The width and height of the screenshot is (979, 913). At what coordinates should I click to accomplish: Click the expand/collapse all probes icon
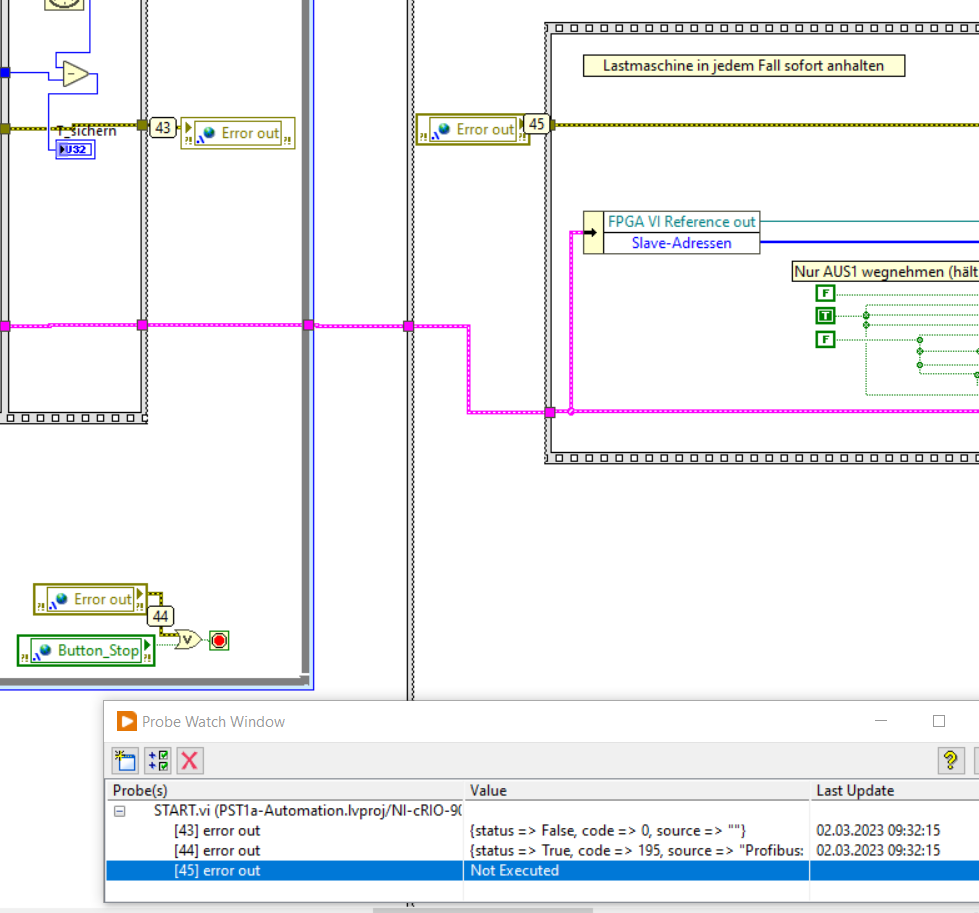coord(157,761)
